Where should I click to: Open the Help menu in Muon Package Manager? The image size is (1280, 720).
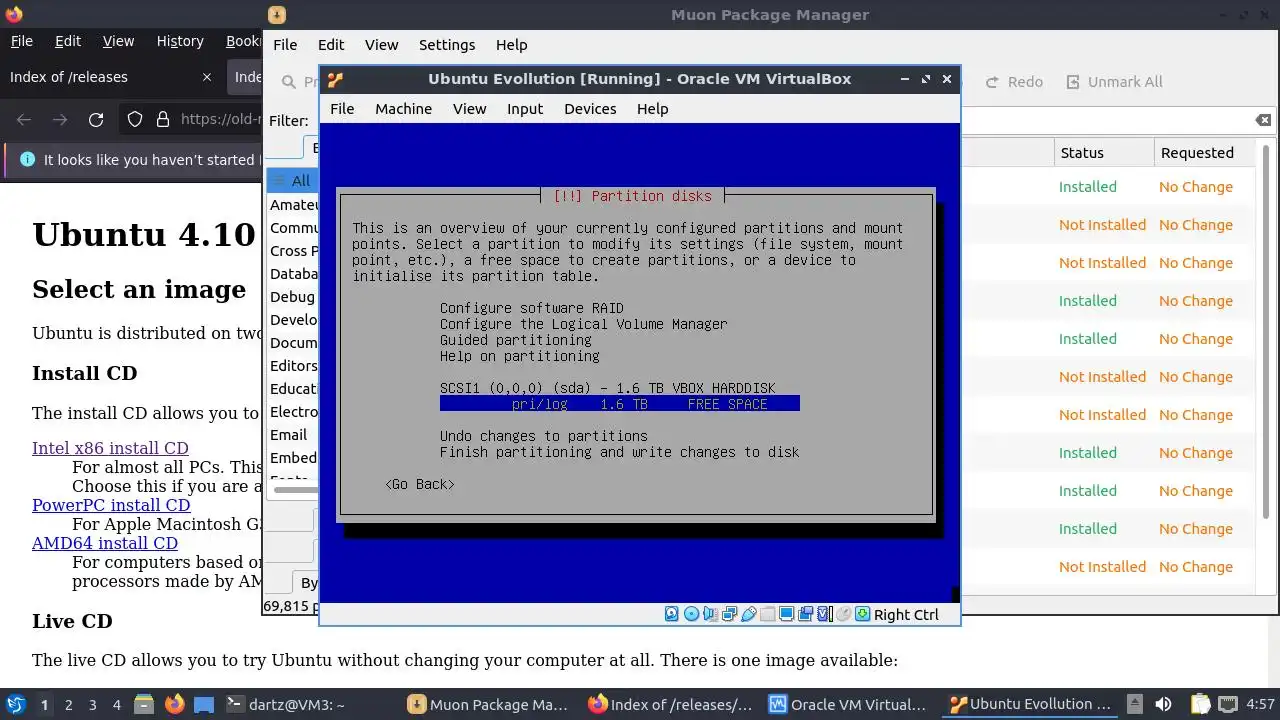(511, 45)
